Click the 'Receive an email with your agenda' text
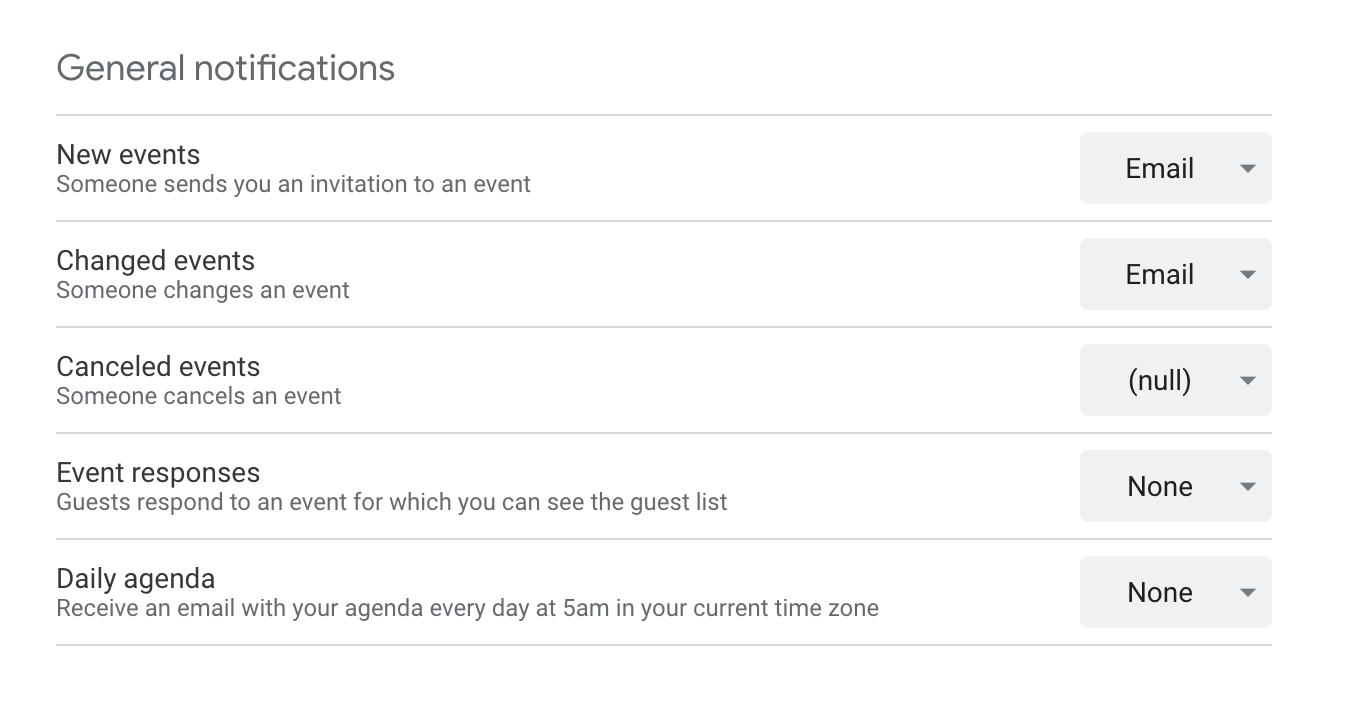This screenshot has width=1350, height=722. tap(467, 609)
